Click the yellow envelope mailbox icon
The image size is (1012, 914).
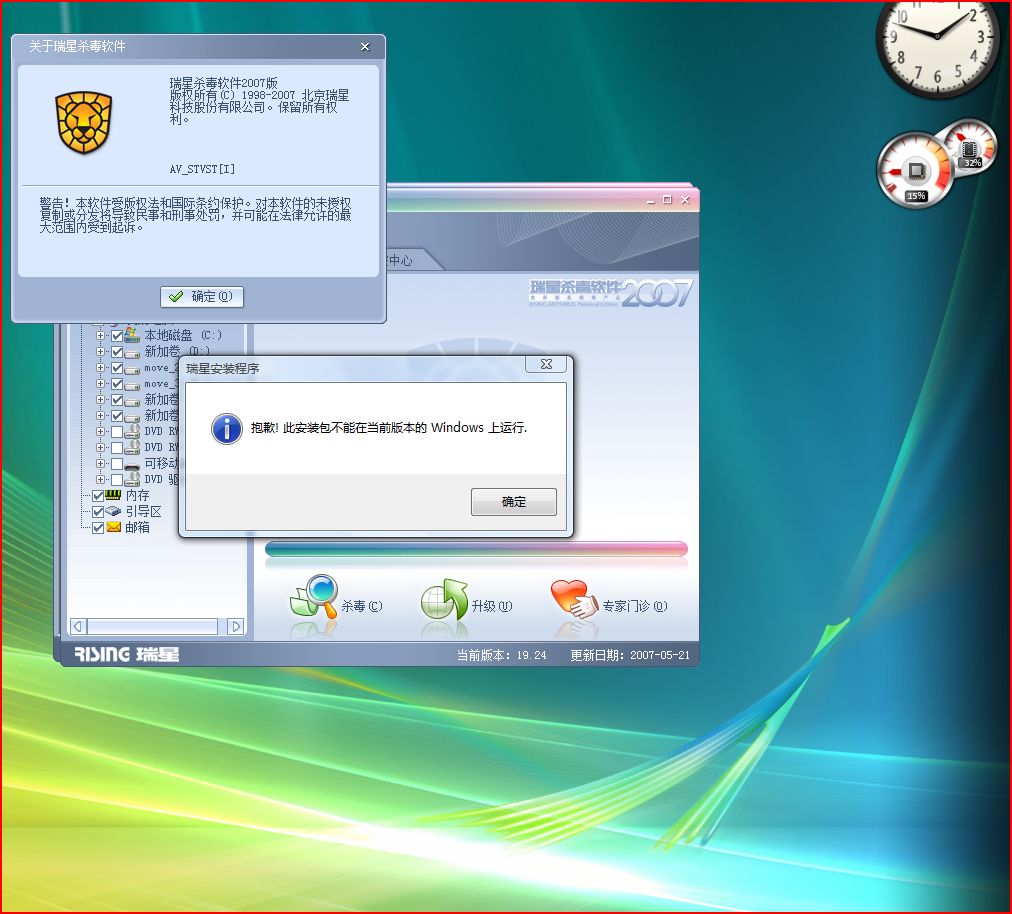pos(114,527)
